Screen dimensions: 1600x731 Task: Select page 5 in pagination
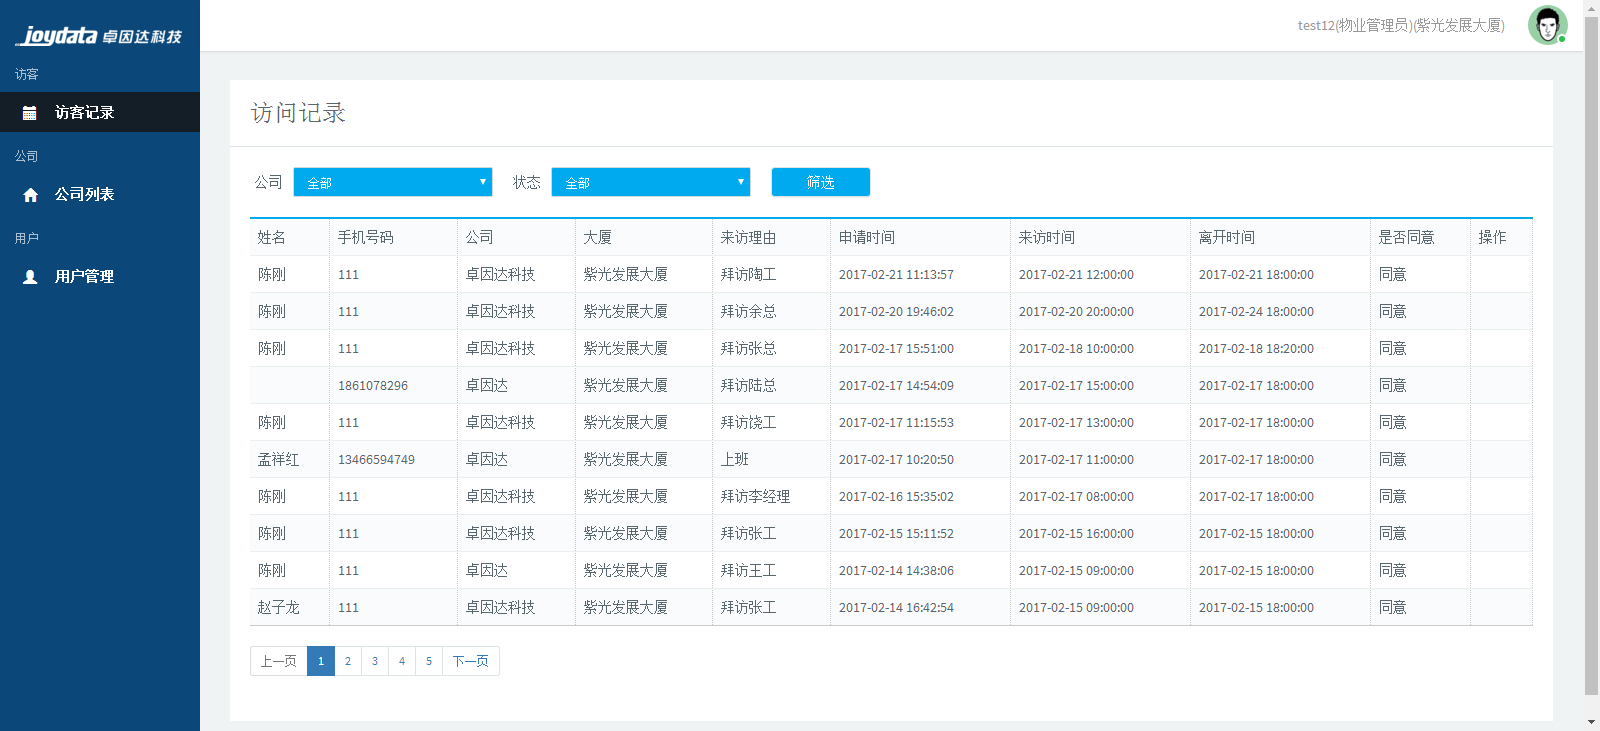point(429,661)
